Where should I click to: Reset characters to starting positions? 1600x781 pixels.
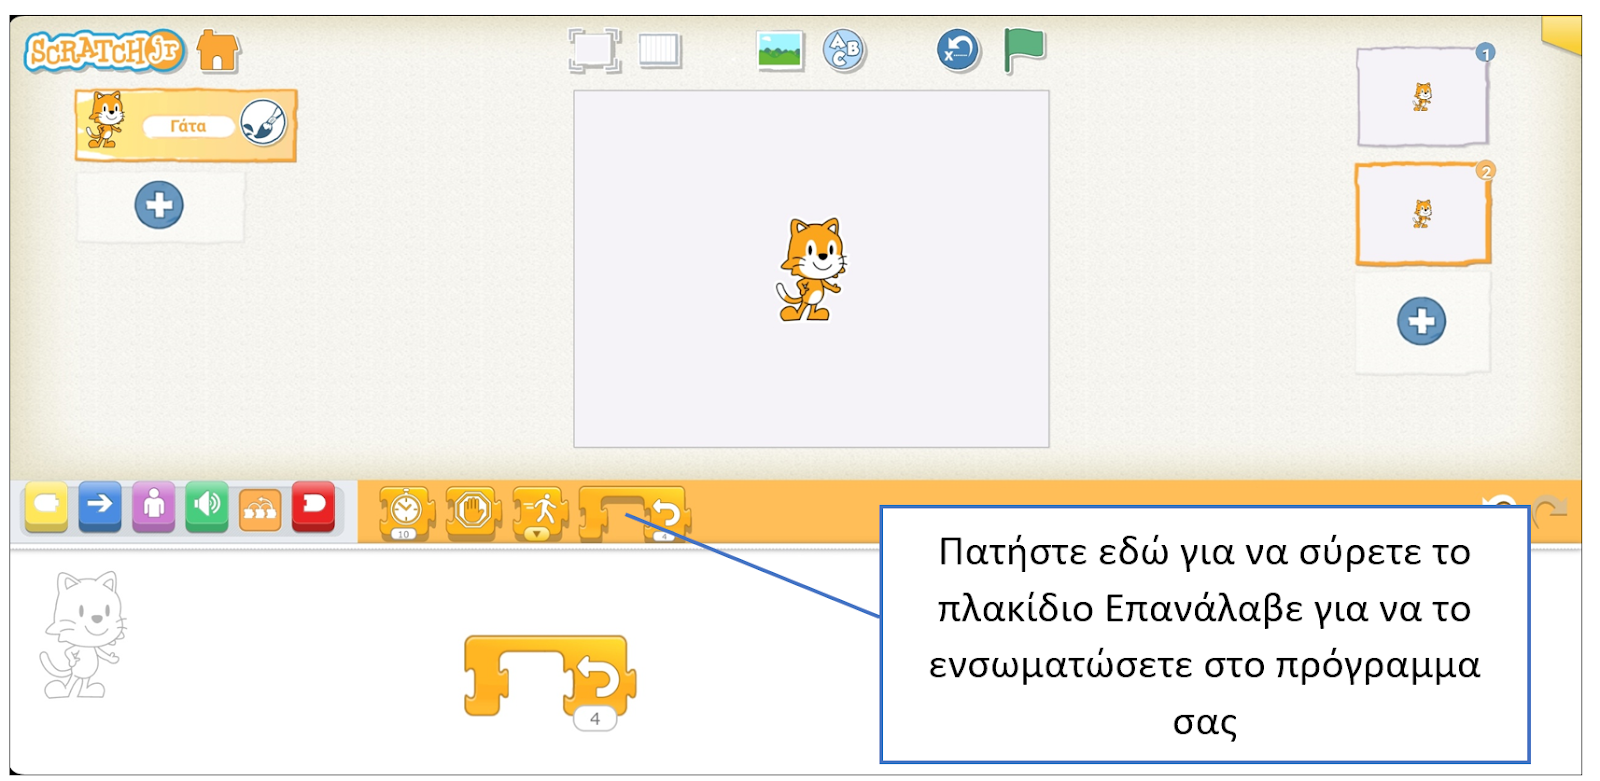(x=958, y=50)
